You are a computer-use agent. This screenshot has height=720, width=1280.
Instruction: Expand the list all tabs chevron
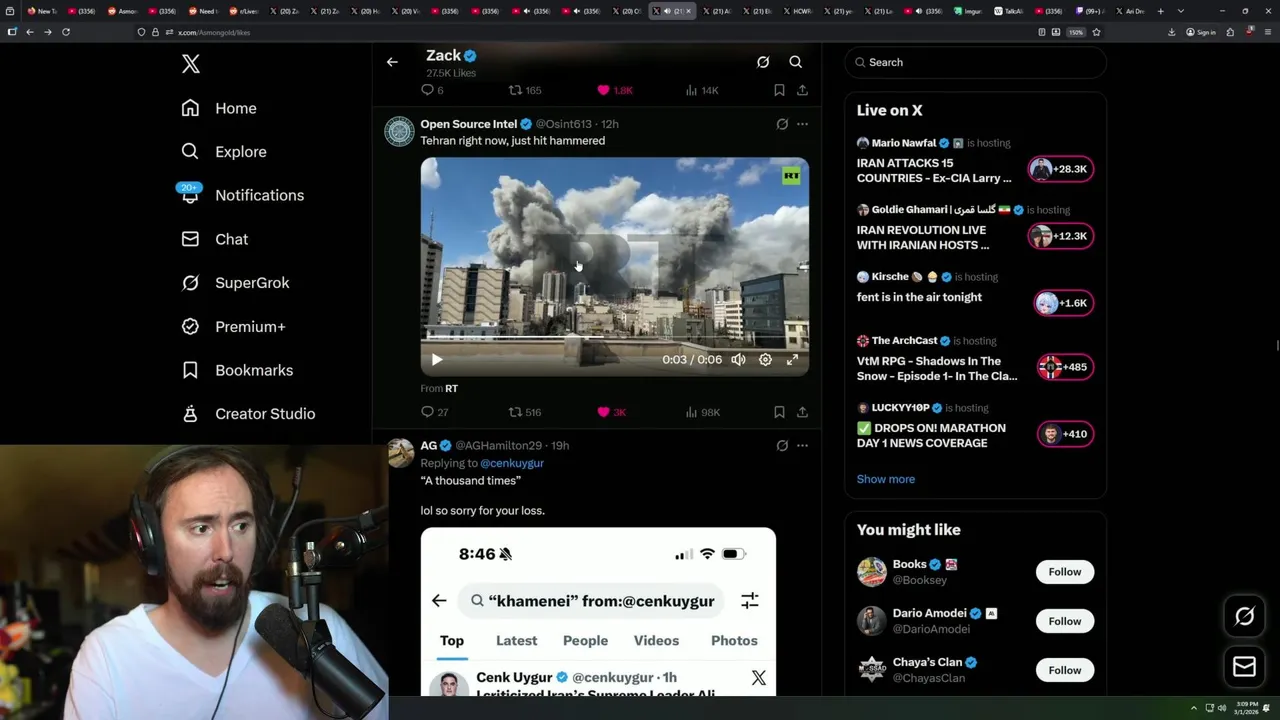[x=1181, y=11]
